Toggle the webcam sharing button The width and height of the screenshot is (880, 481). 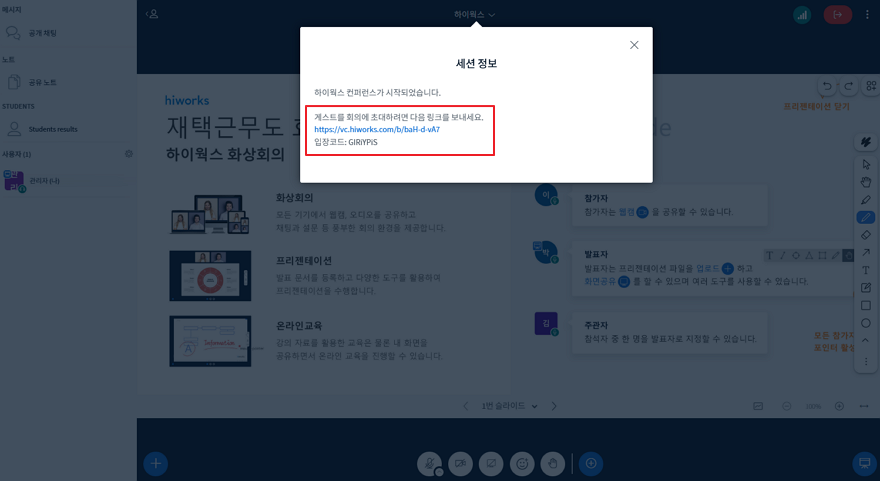pyautogui.click(x=460, y=463)
